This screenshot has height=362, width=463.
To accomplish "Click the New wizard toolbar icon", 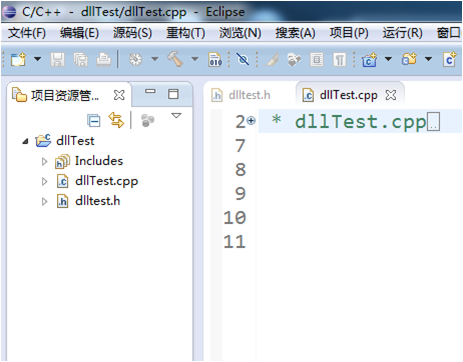I will coord(18,59).
